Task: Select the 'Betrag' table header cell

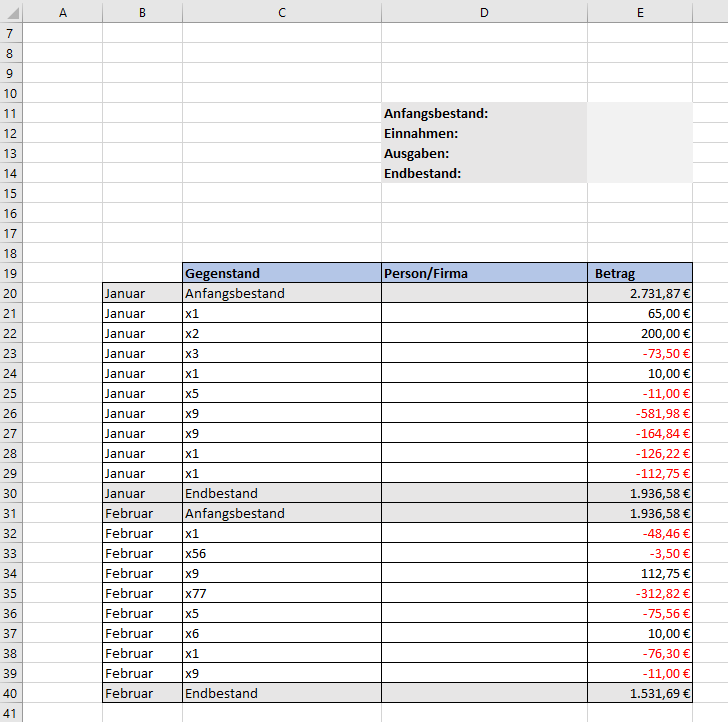Action: [x=639, y=273]
